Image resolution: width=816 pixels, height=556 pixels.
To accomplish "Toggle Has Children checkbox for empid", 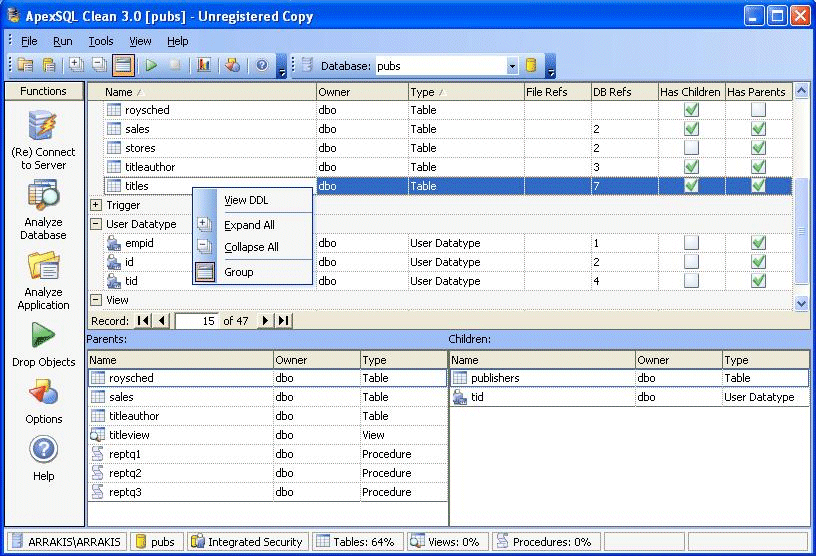I will pos(691,243).
